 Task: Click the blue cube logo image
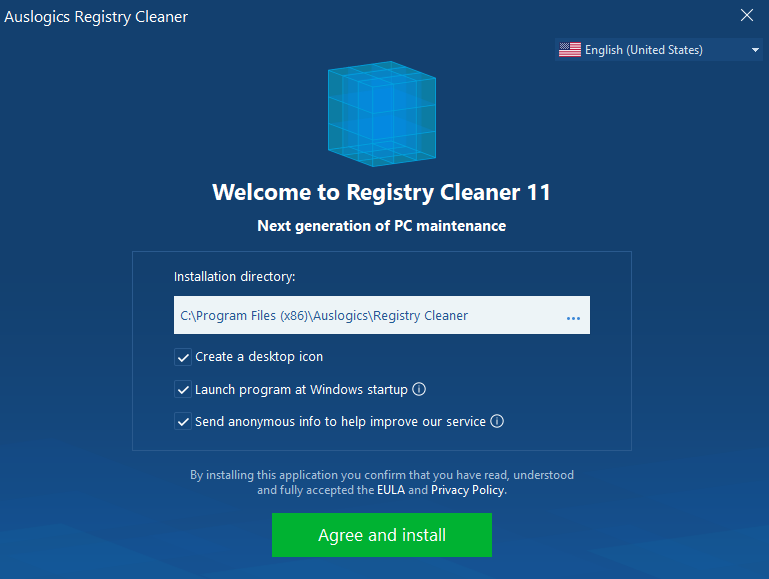pos(382,113)
